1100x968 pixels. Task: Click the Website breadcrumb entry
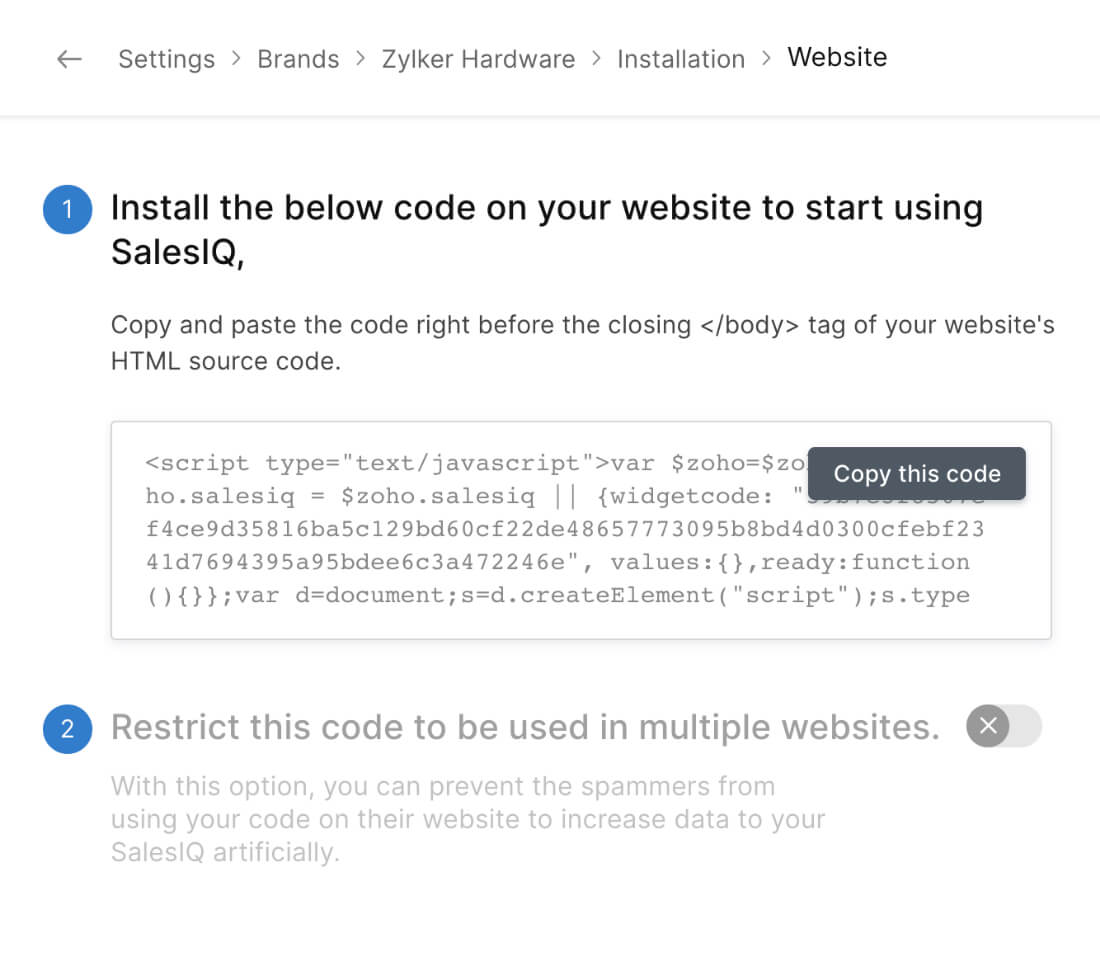tap(837, 57)
